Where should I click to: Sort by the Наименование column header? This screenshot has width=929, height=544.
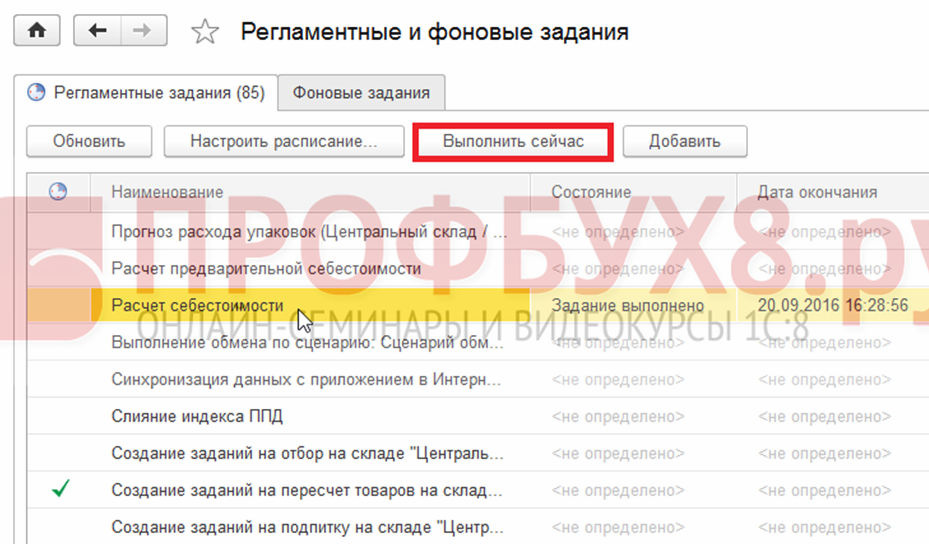pos(167,192)
